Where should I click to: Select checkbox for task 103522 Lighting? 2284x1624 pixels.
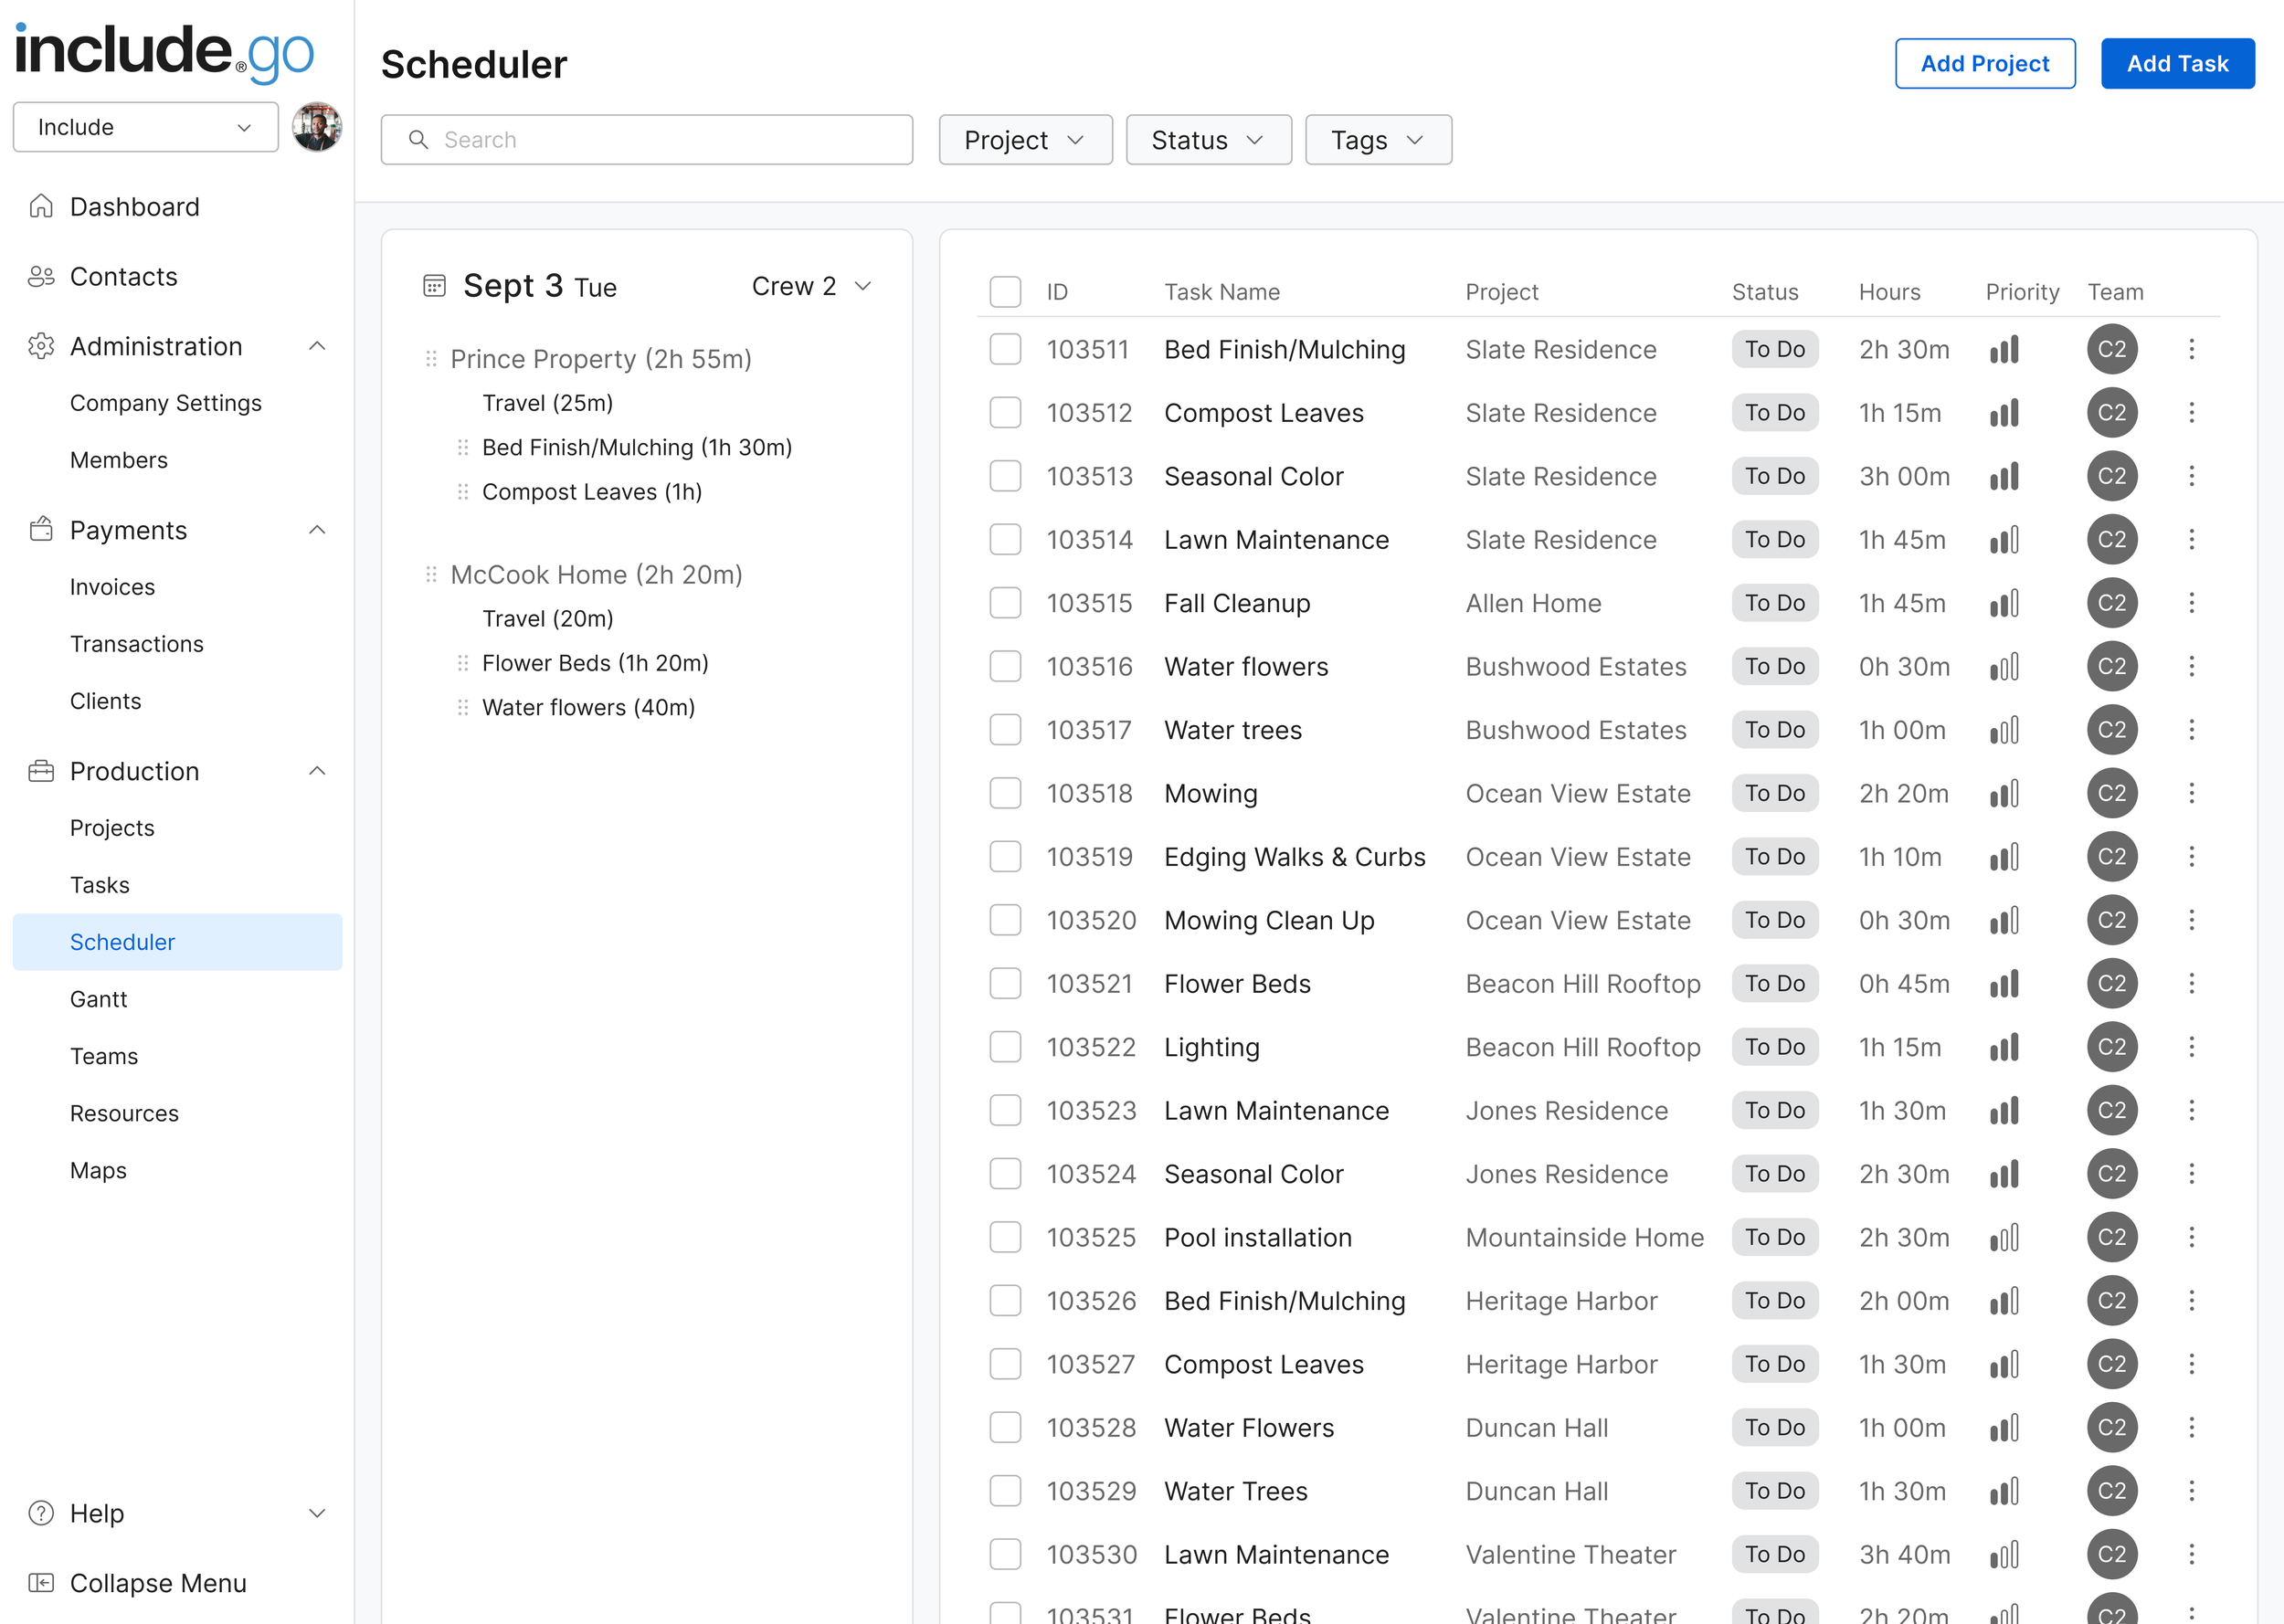[1005, 1047]
